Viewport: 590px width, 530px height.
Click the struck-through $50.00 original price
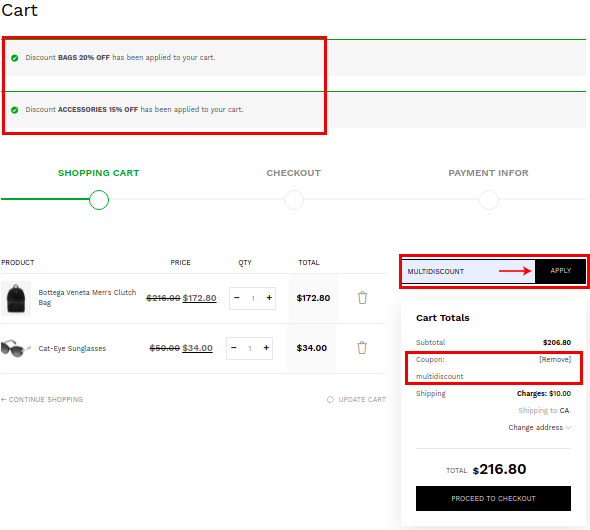tap(165, 348)
